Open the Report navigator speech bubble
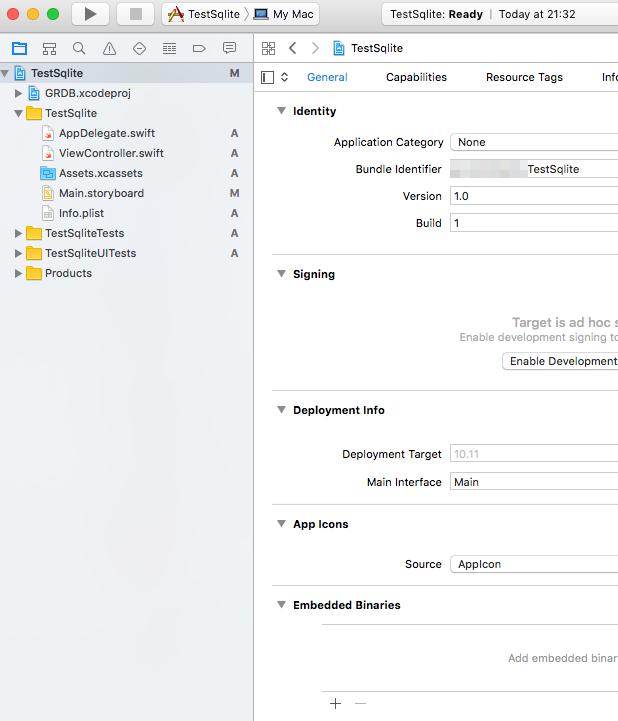Image resolution: width=618 pixels, height=721 pixels. pyautogui.click(x=229, y=48)
